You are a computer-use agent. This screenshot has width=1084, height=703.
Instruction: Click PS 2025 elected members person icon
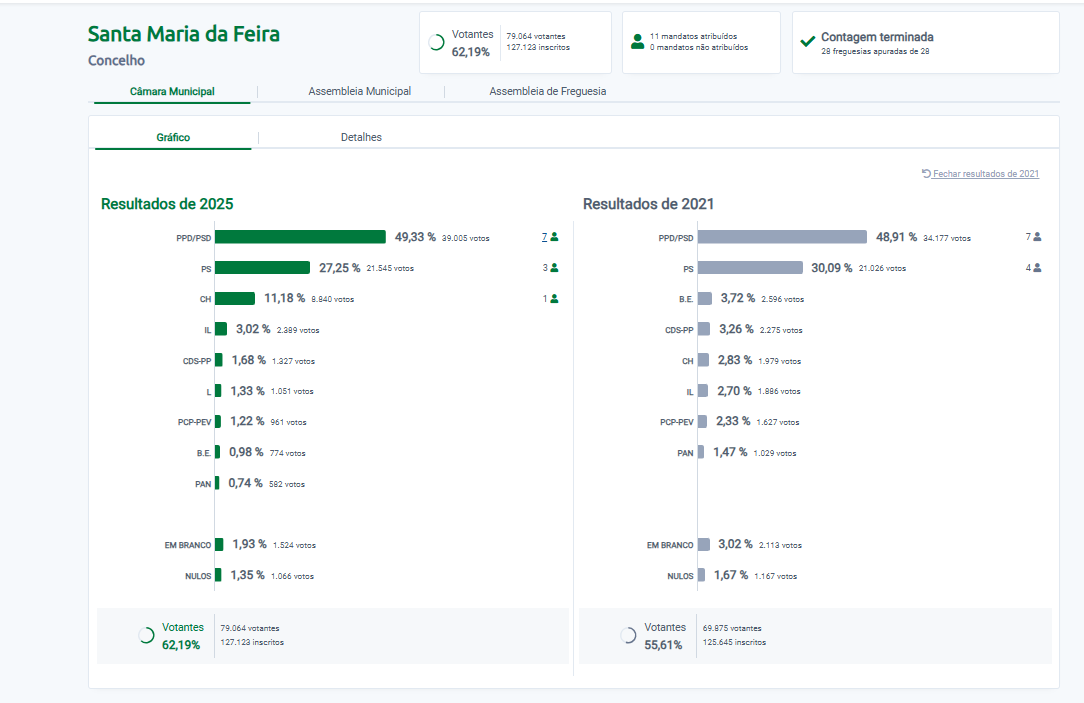click(554, 268)
